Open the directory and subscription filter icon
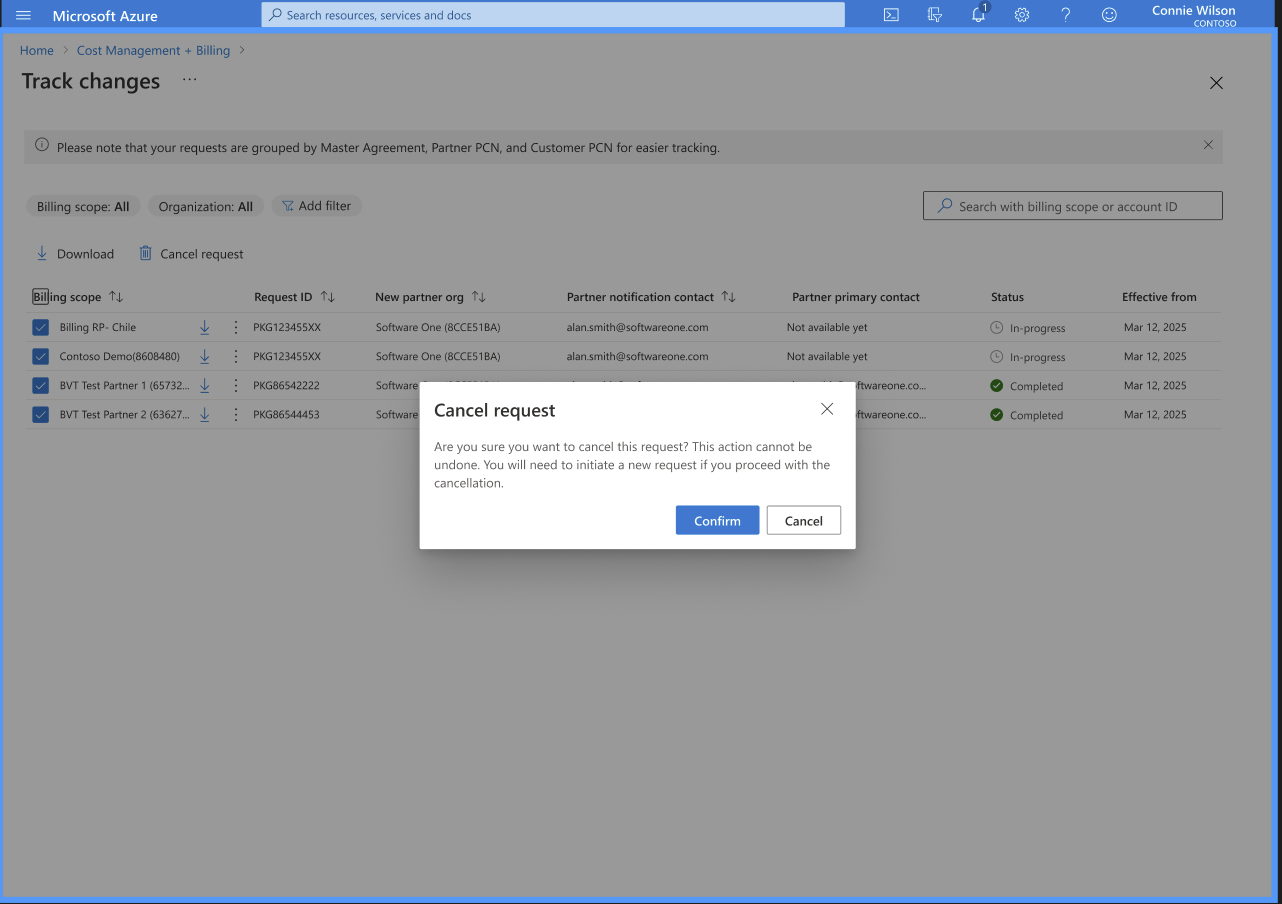 pyautogui.click(x=935, y=15)
